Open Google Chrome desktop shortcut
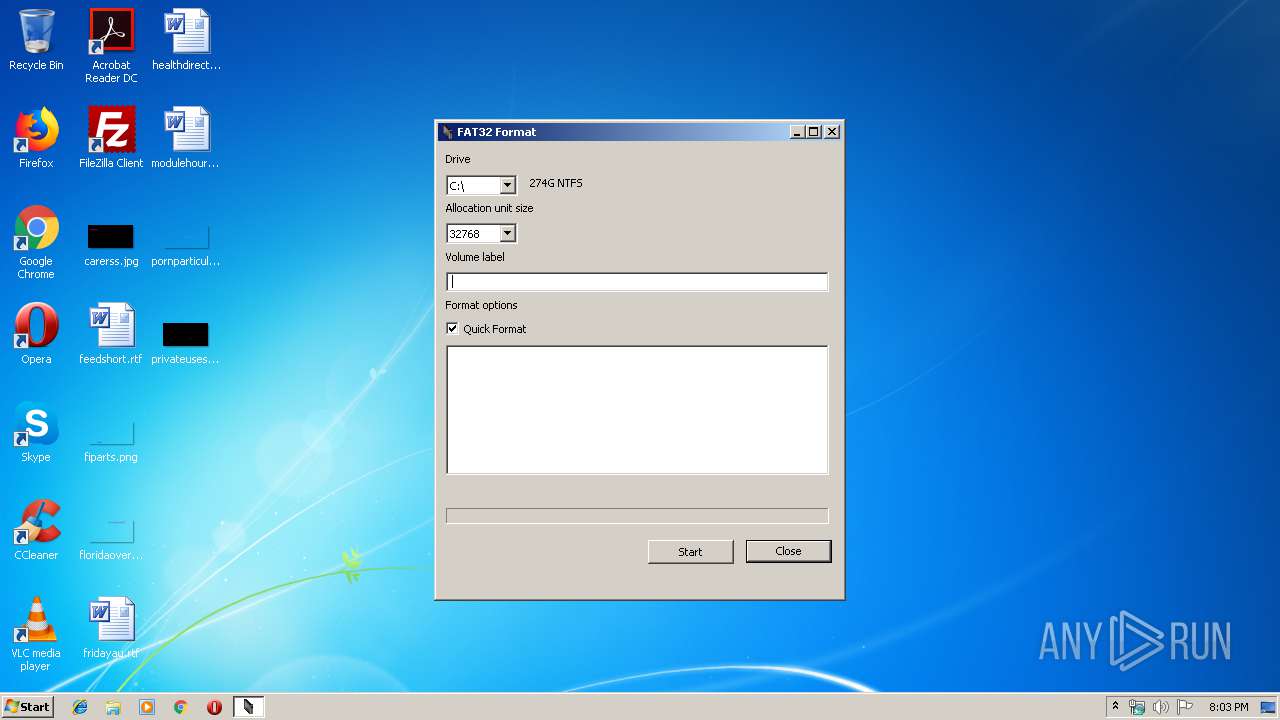Viewport: 1280px width, 720px height. pos(36,242)
